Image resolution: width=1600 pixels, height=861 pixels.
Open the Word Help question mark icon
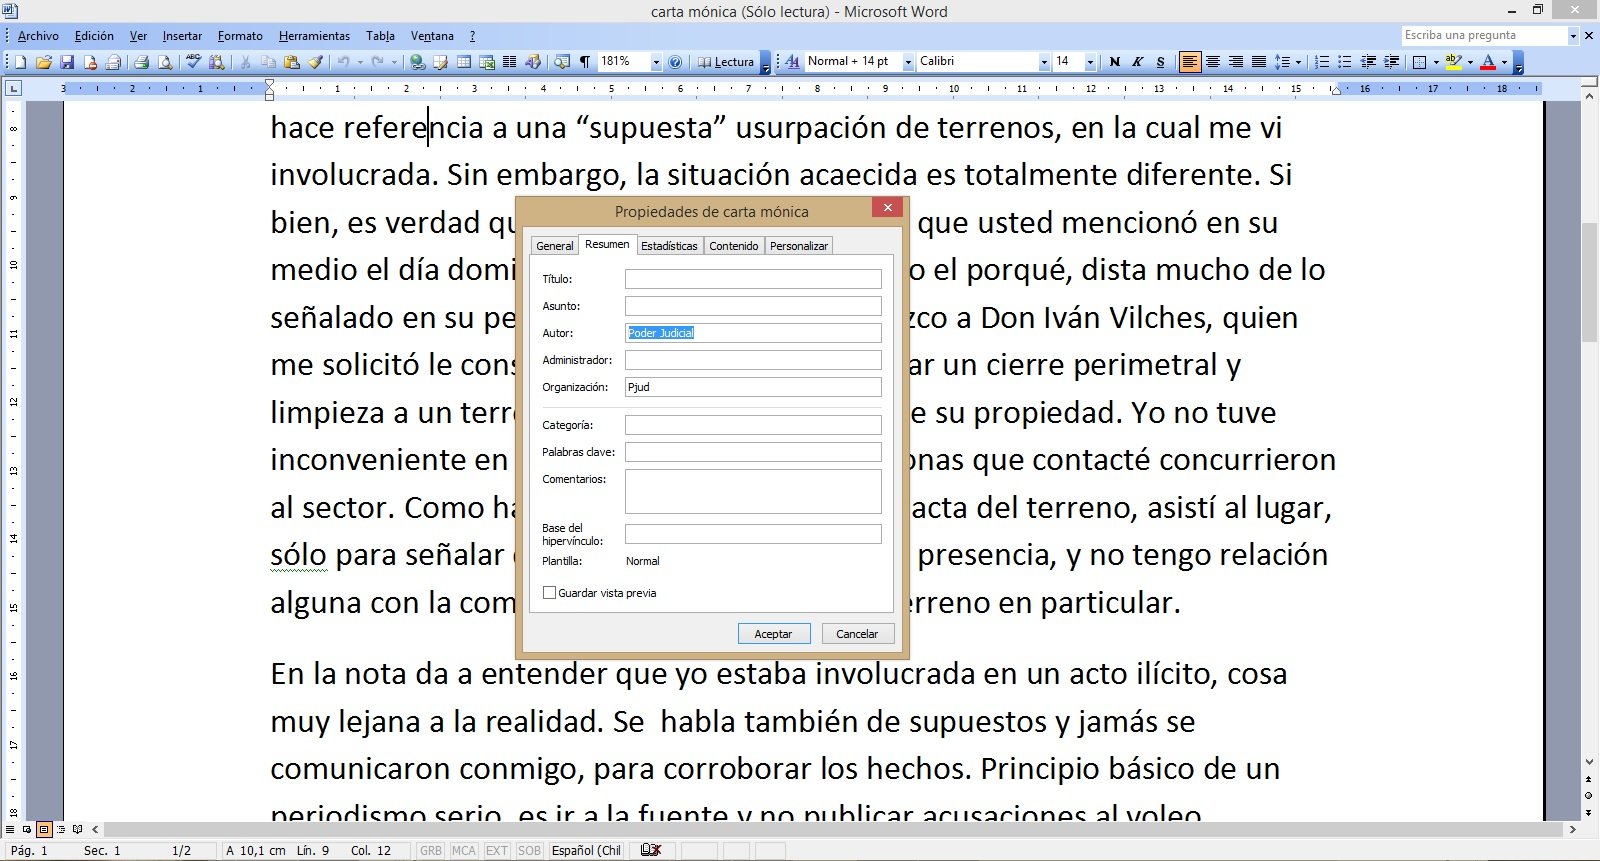coord(675,62)
